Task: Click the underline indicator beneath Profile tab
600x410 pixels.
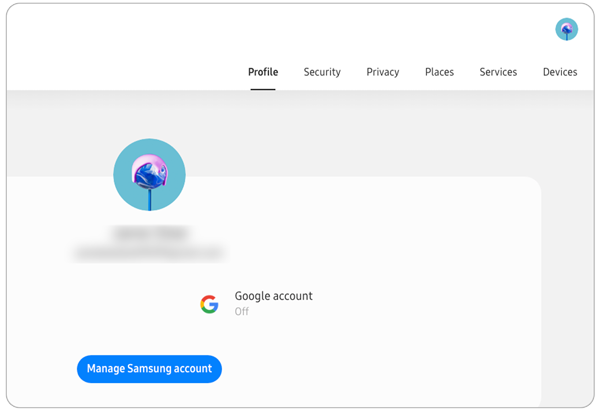Action: (x=263, y=89)
